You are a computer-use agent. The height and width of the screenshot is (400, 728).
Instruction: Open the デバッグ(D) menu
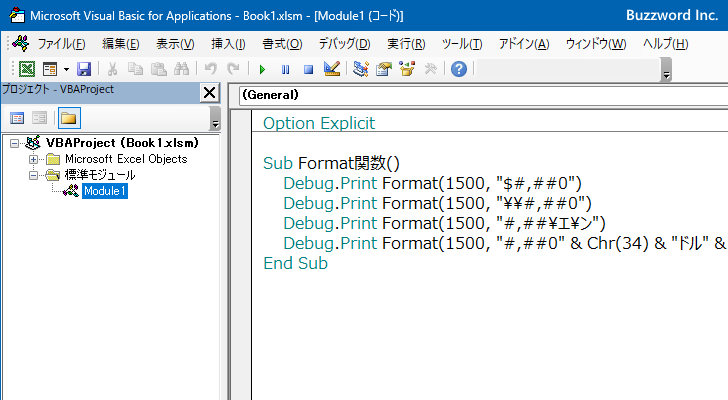point(344,44)
